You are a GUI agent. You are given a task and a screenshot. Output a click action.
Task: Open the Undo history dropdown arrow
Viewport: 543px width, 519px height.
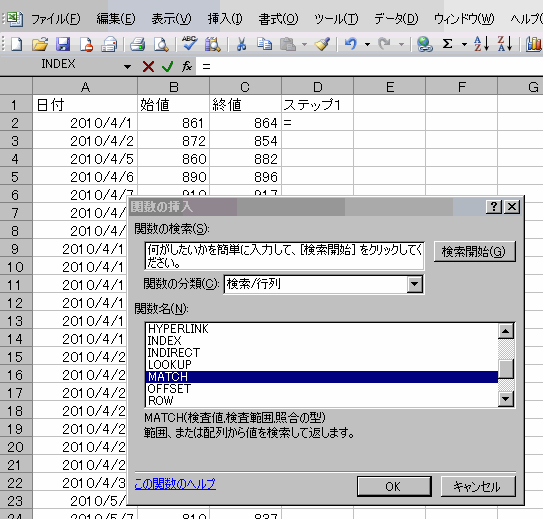(367, 44)
